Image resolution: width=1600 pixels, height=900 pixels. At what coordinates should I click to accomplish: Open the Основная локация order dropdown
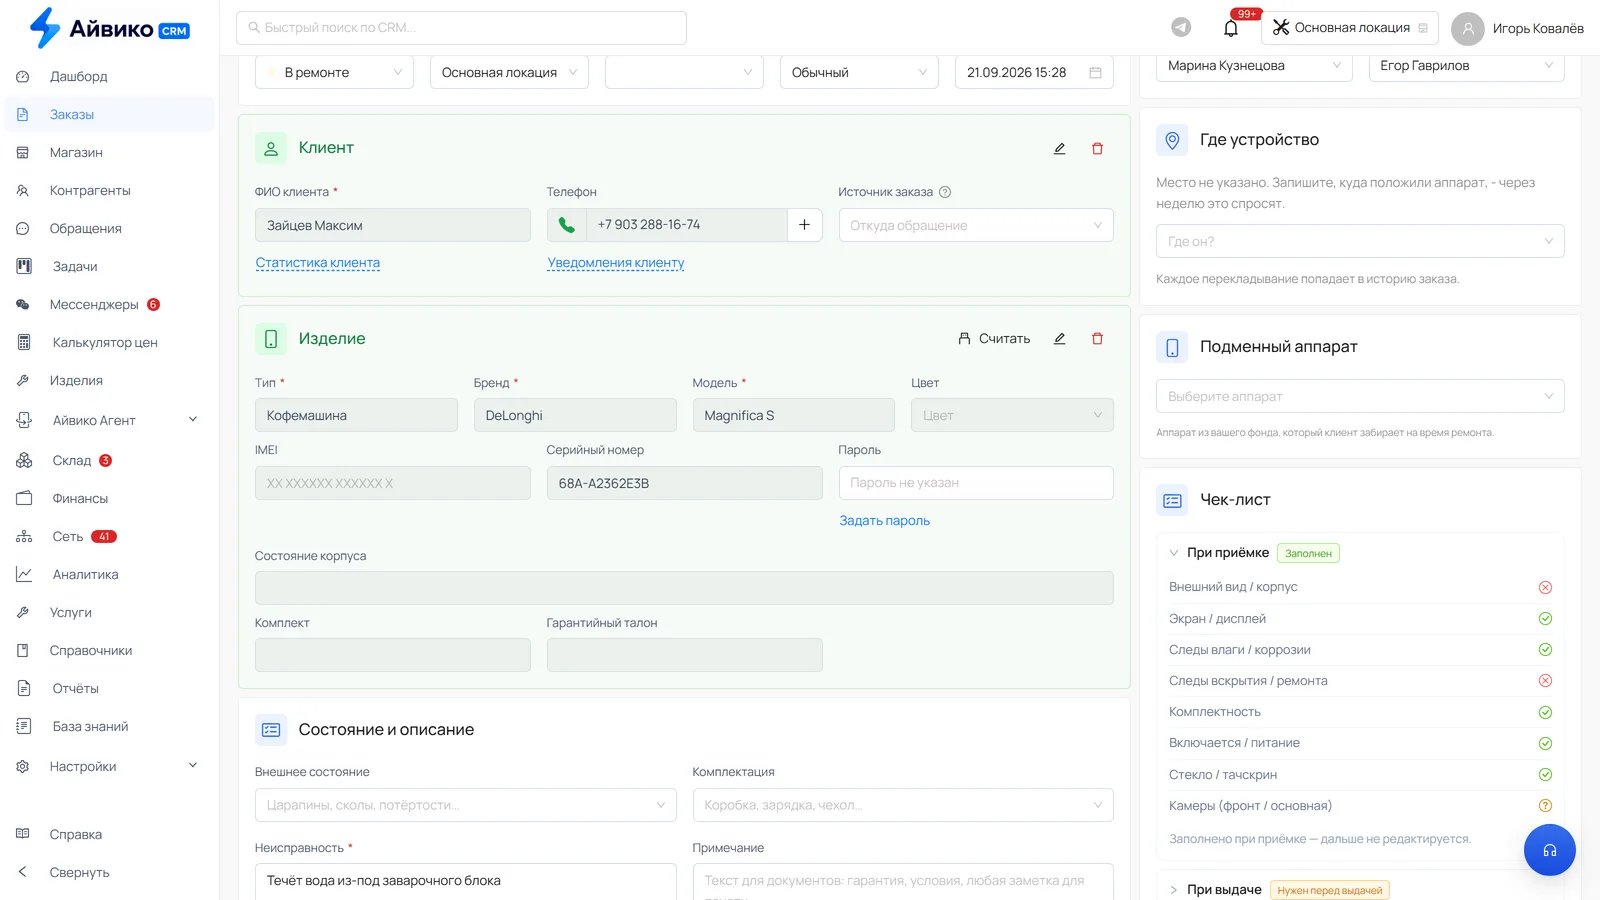tap(509, 72)
